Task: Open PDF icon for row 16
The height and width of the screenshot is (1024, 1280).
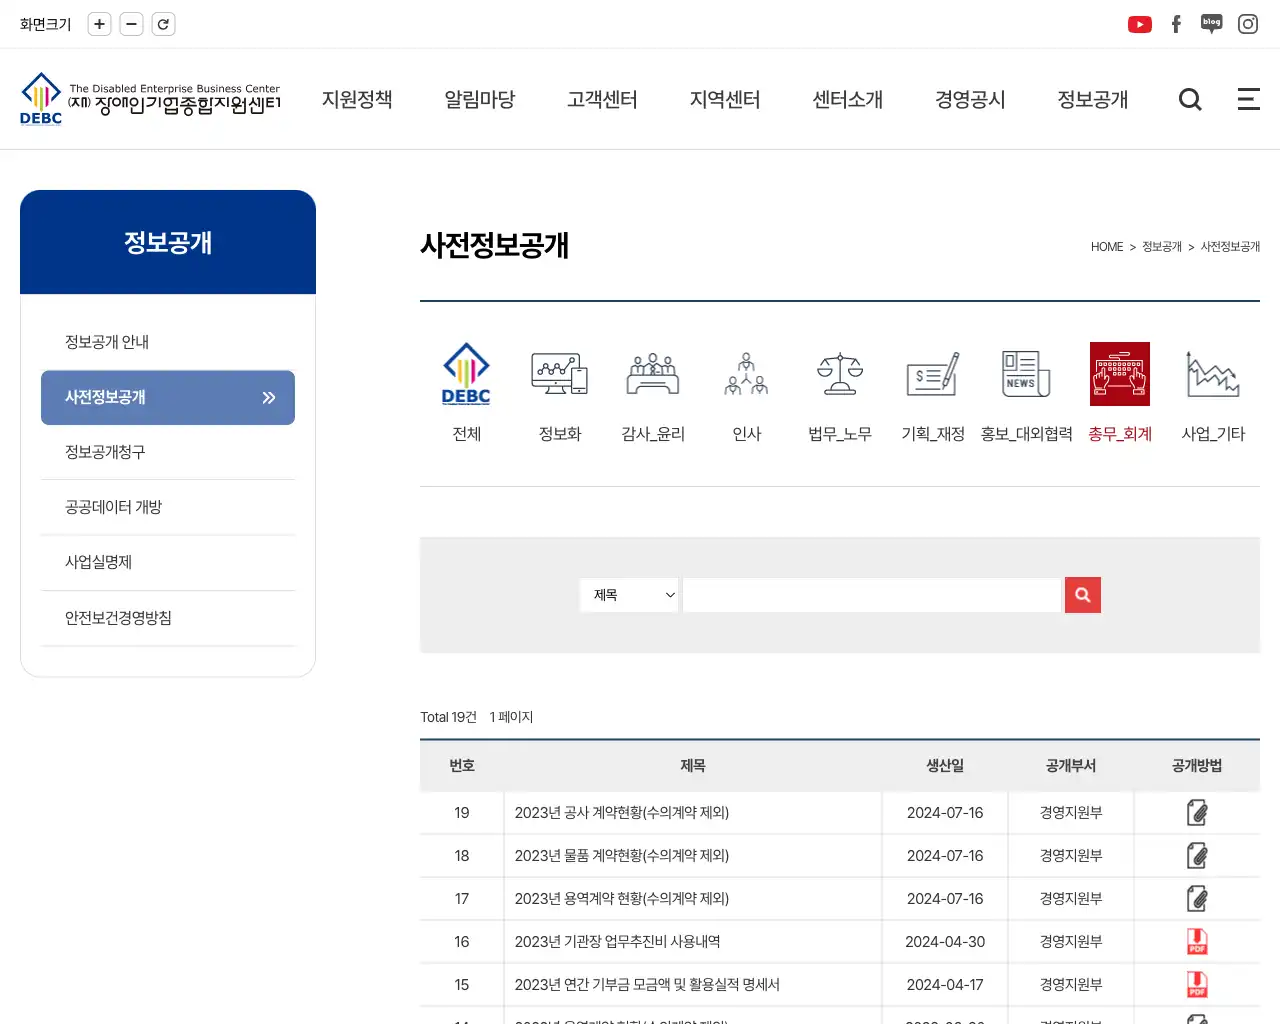Action: pos(1197,942)
